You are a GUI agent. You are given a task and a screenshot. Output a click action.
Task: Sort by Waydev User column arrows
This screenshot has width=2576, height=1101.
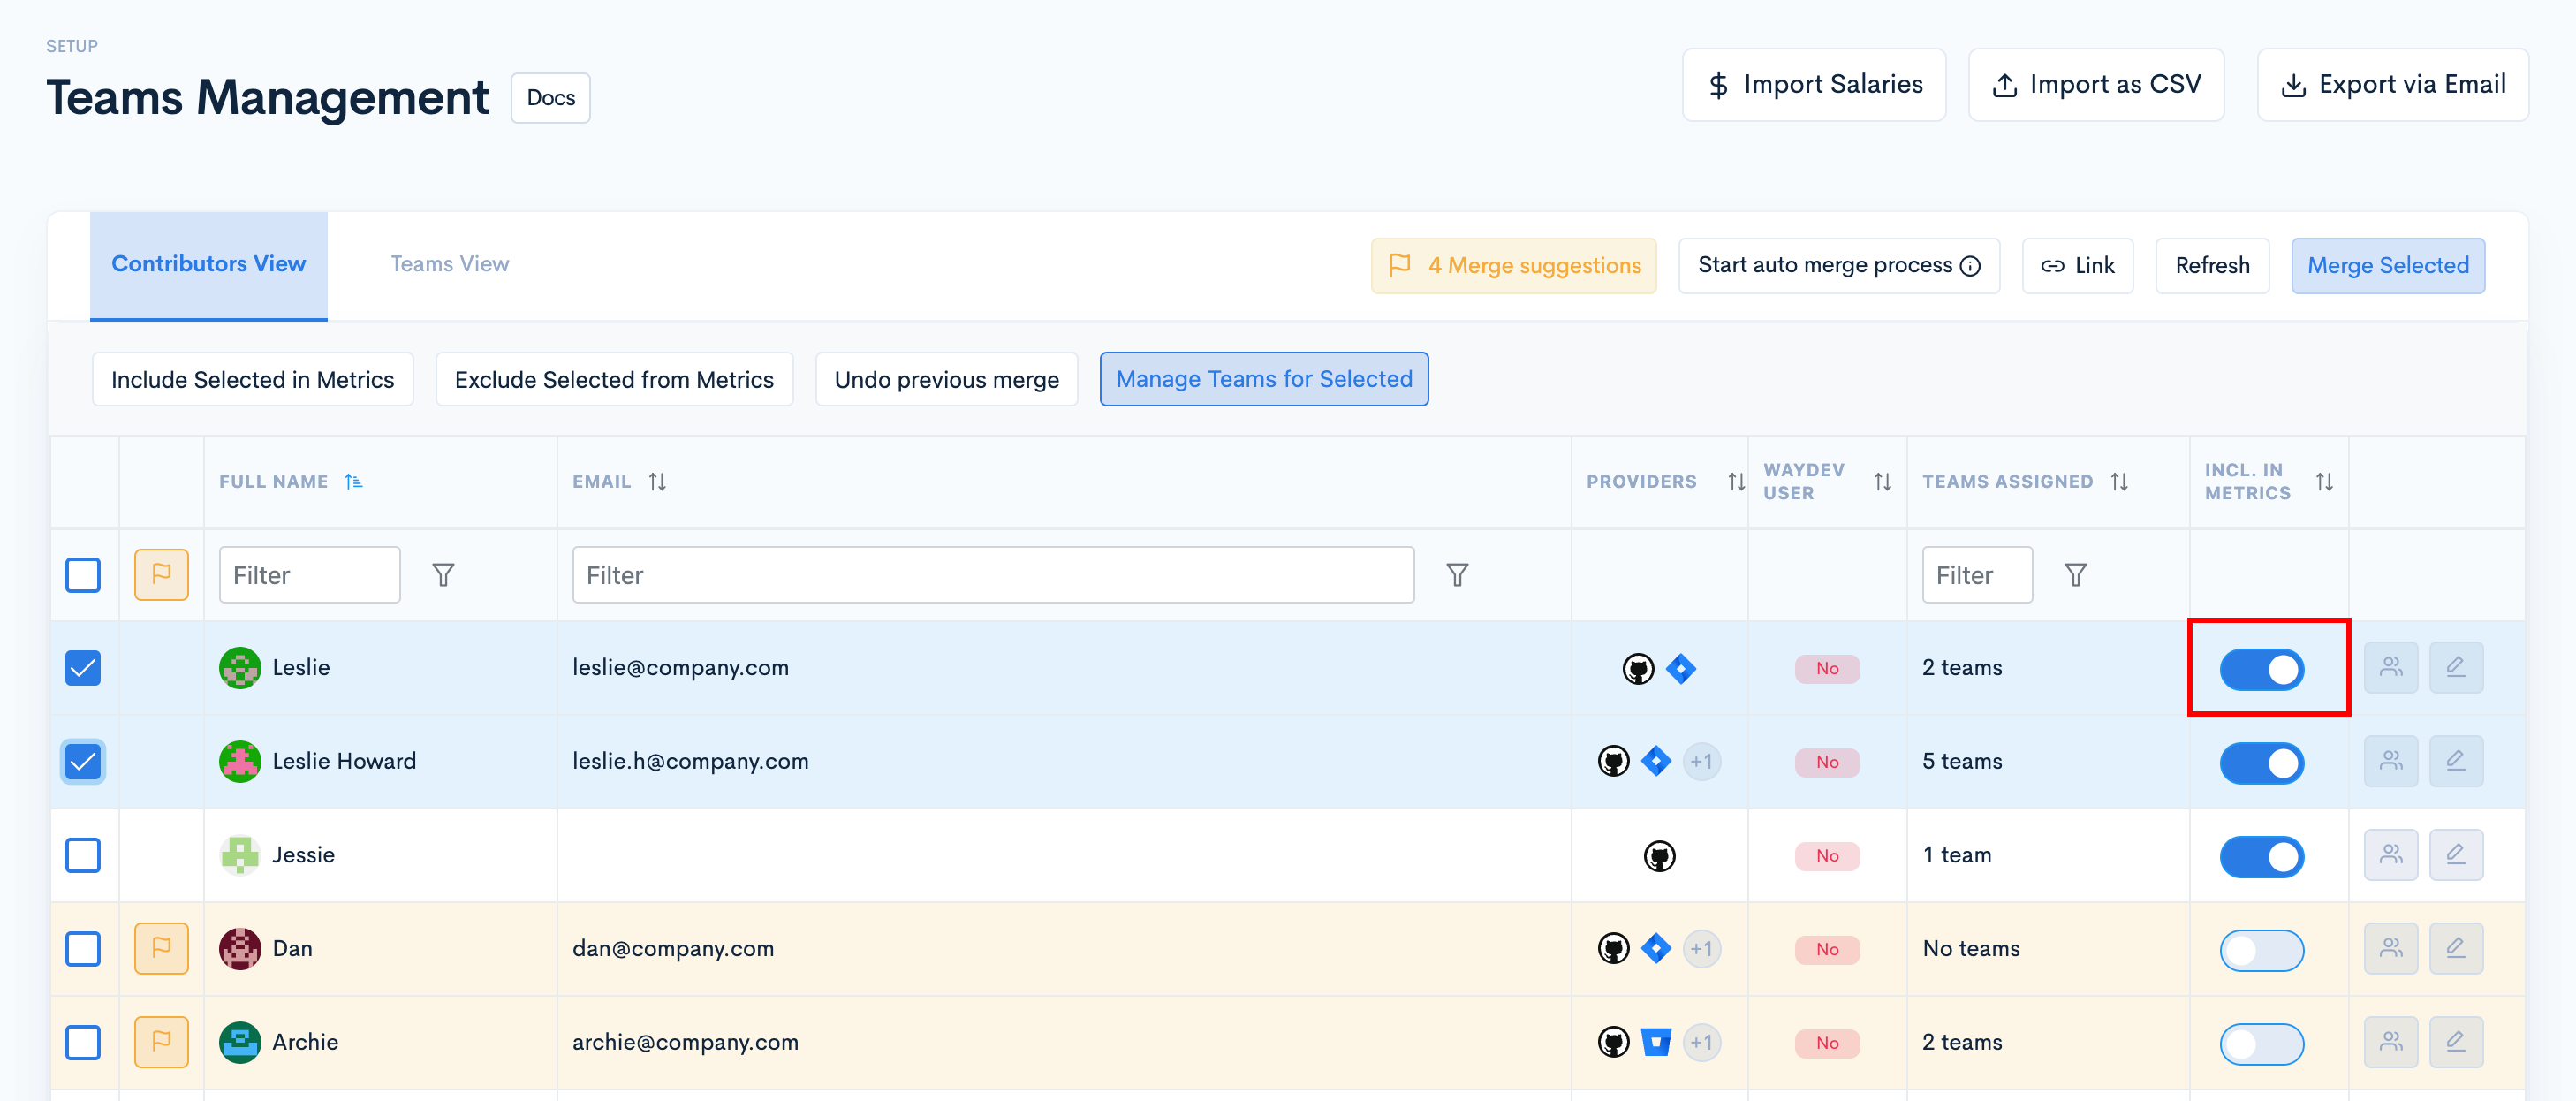(1882, 482)
